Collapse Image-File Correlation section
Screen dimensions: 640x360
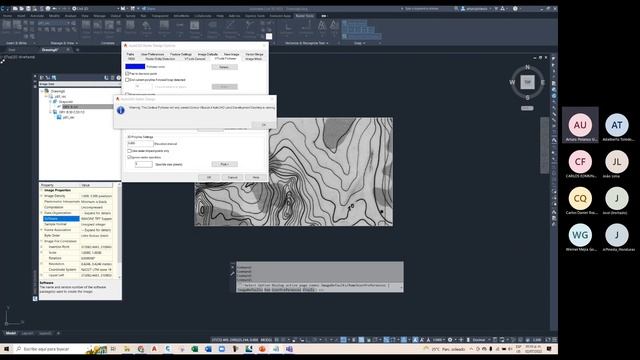(42, 241)
